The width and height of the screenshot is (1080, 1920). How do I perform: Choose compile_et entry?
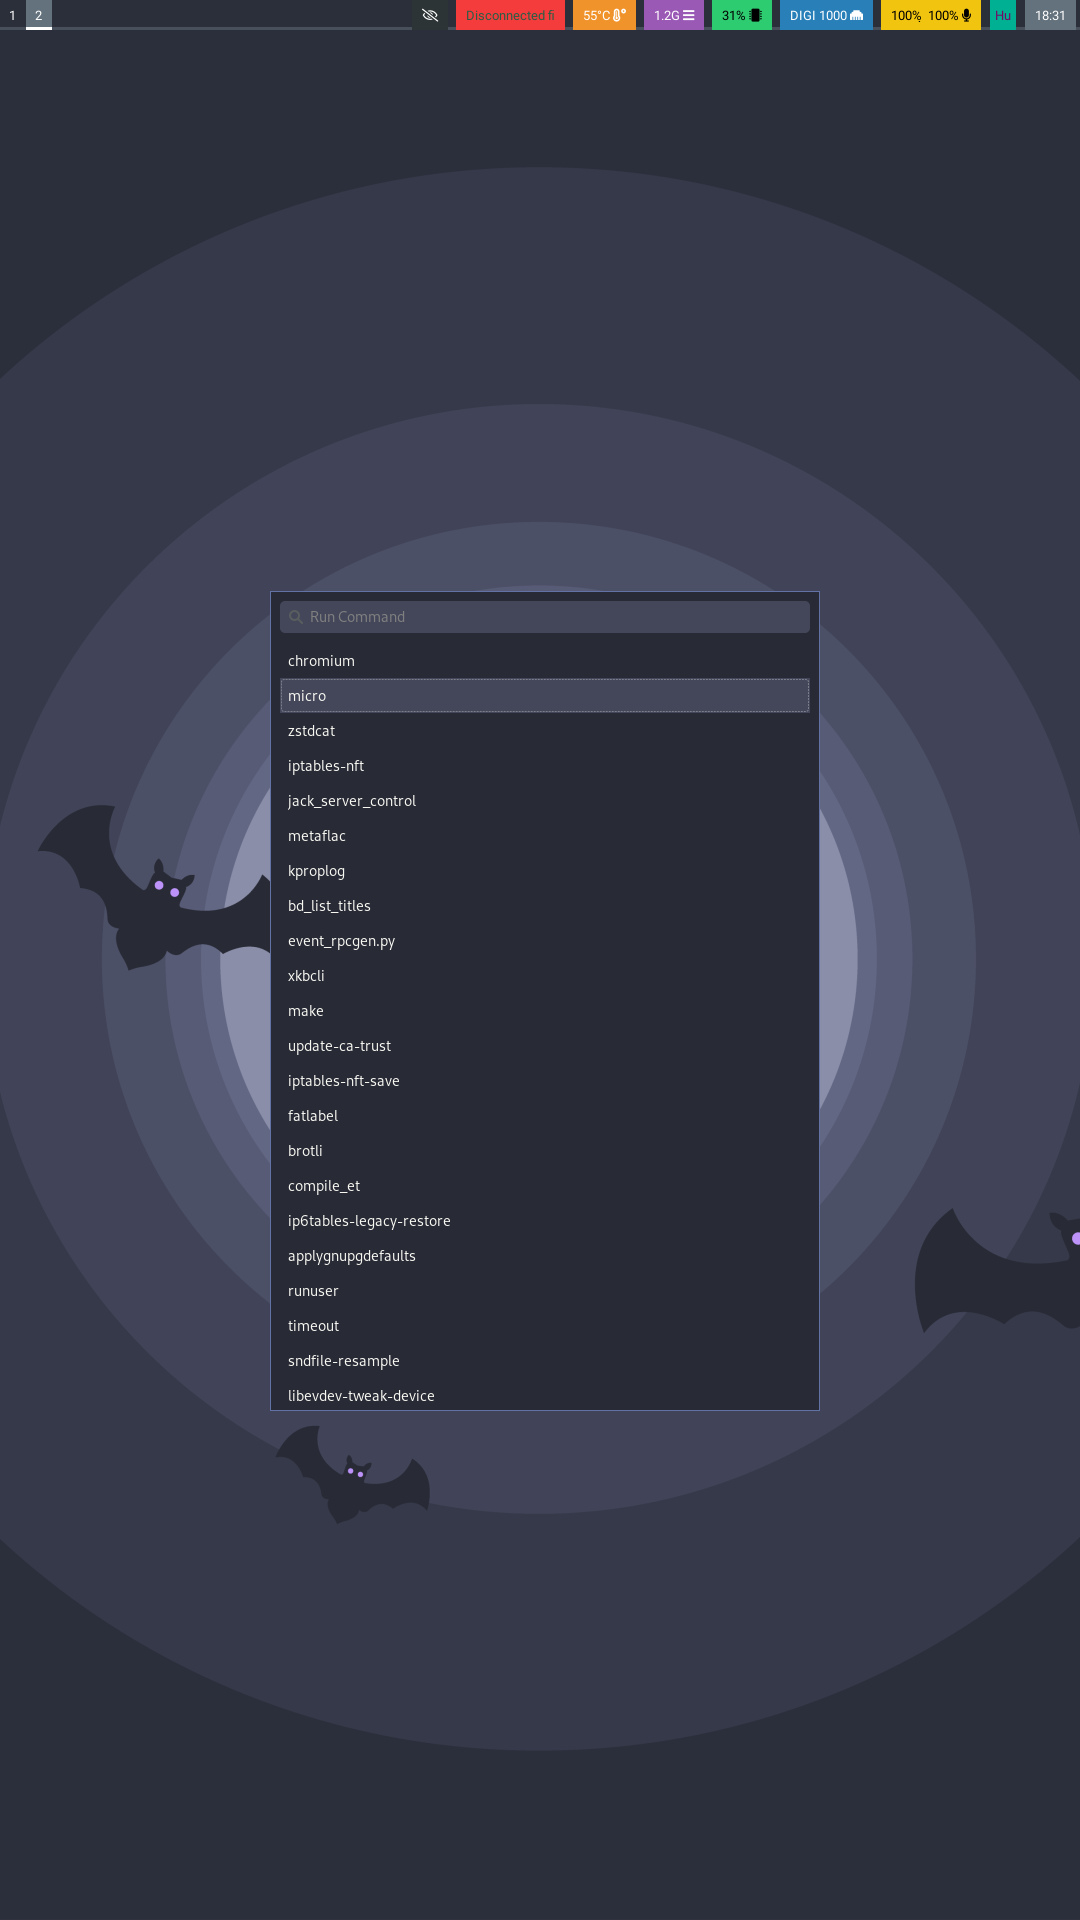(545, 1186)
